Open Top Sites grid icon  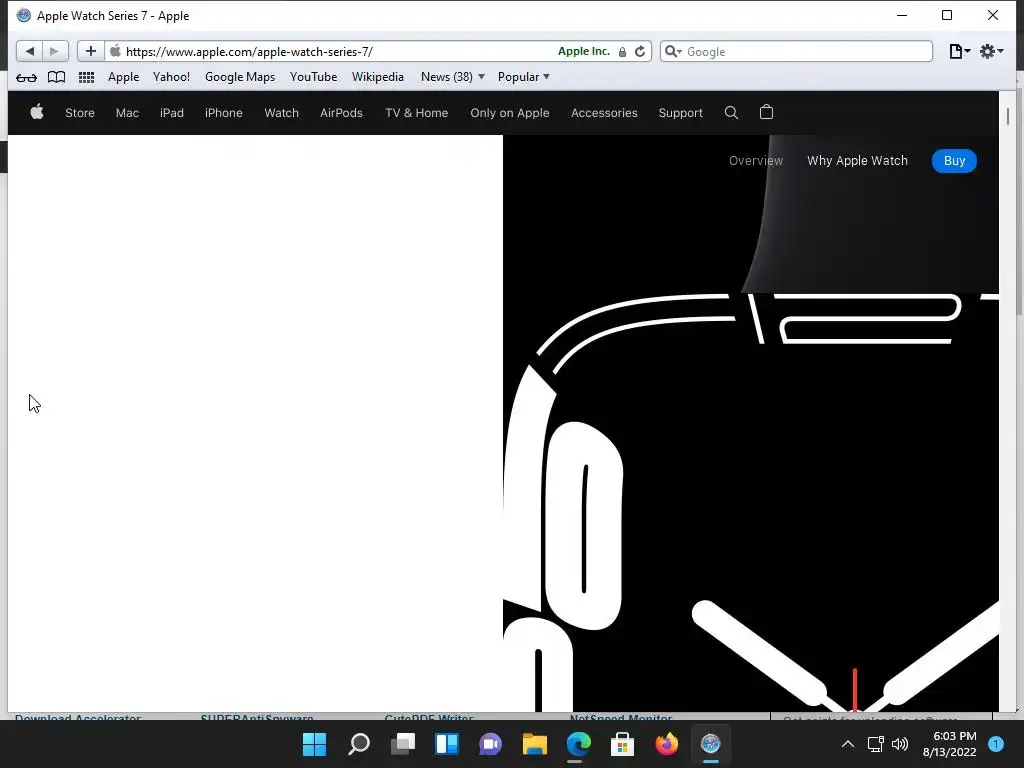(x=86, y=77)
